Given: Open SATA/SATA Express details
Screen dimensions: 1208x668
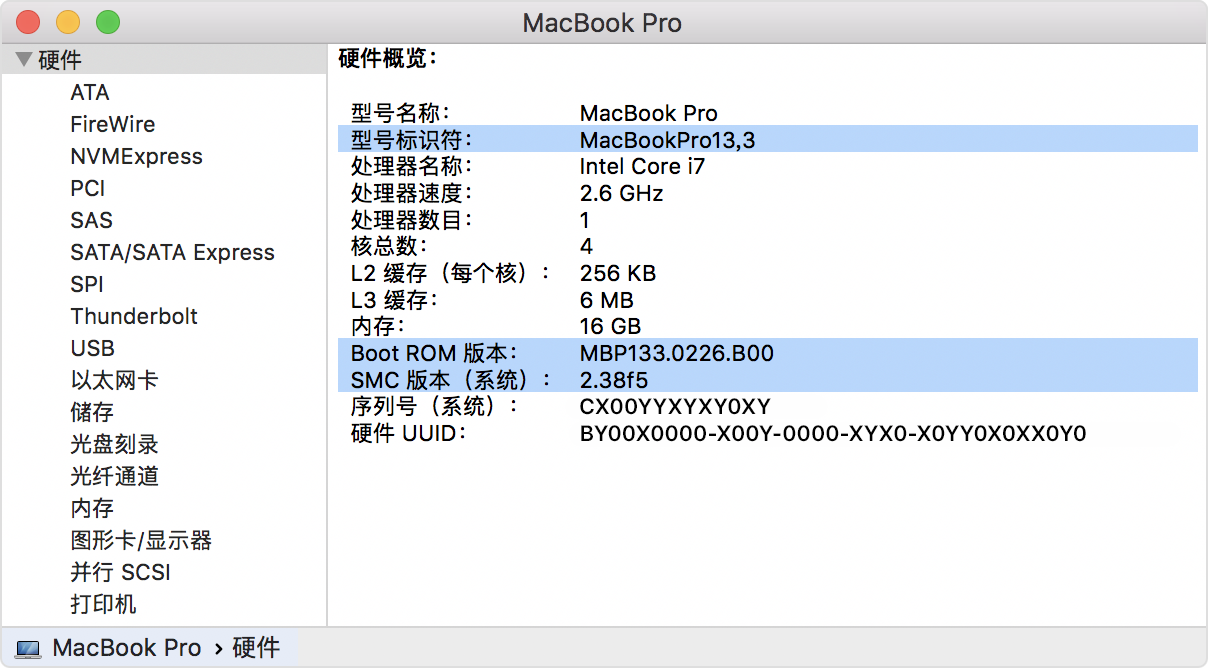Looking at the screenshot, I should 172,252.
